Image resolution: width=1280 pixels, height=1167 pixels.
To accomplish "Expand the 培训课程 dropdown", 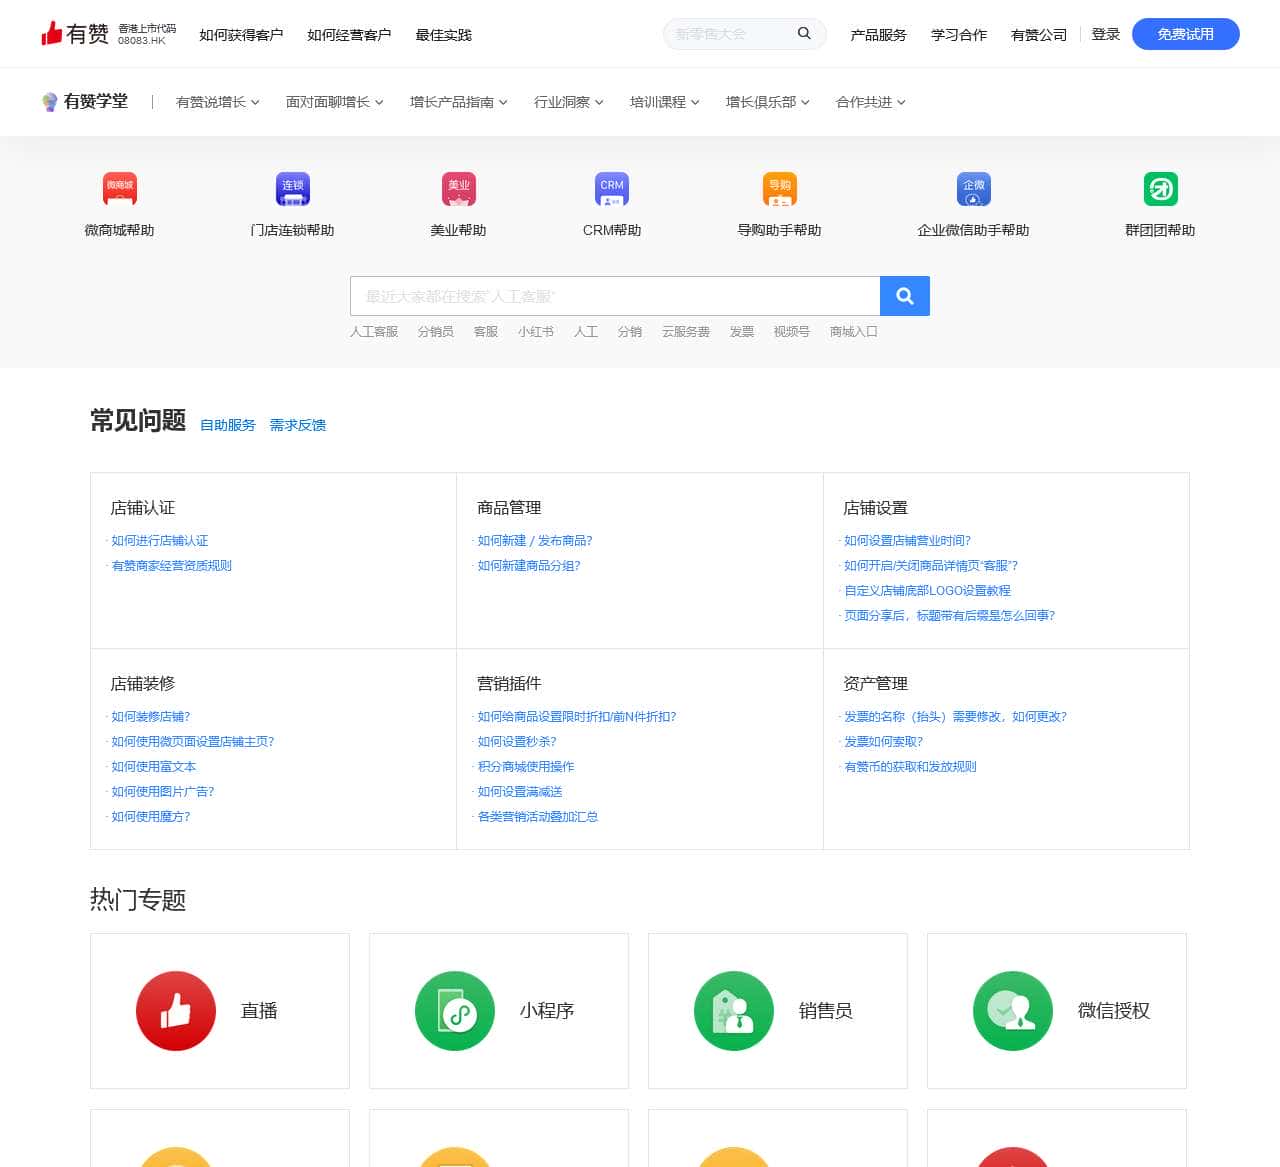I will (665, 102).
